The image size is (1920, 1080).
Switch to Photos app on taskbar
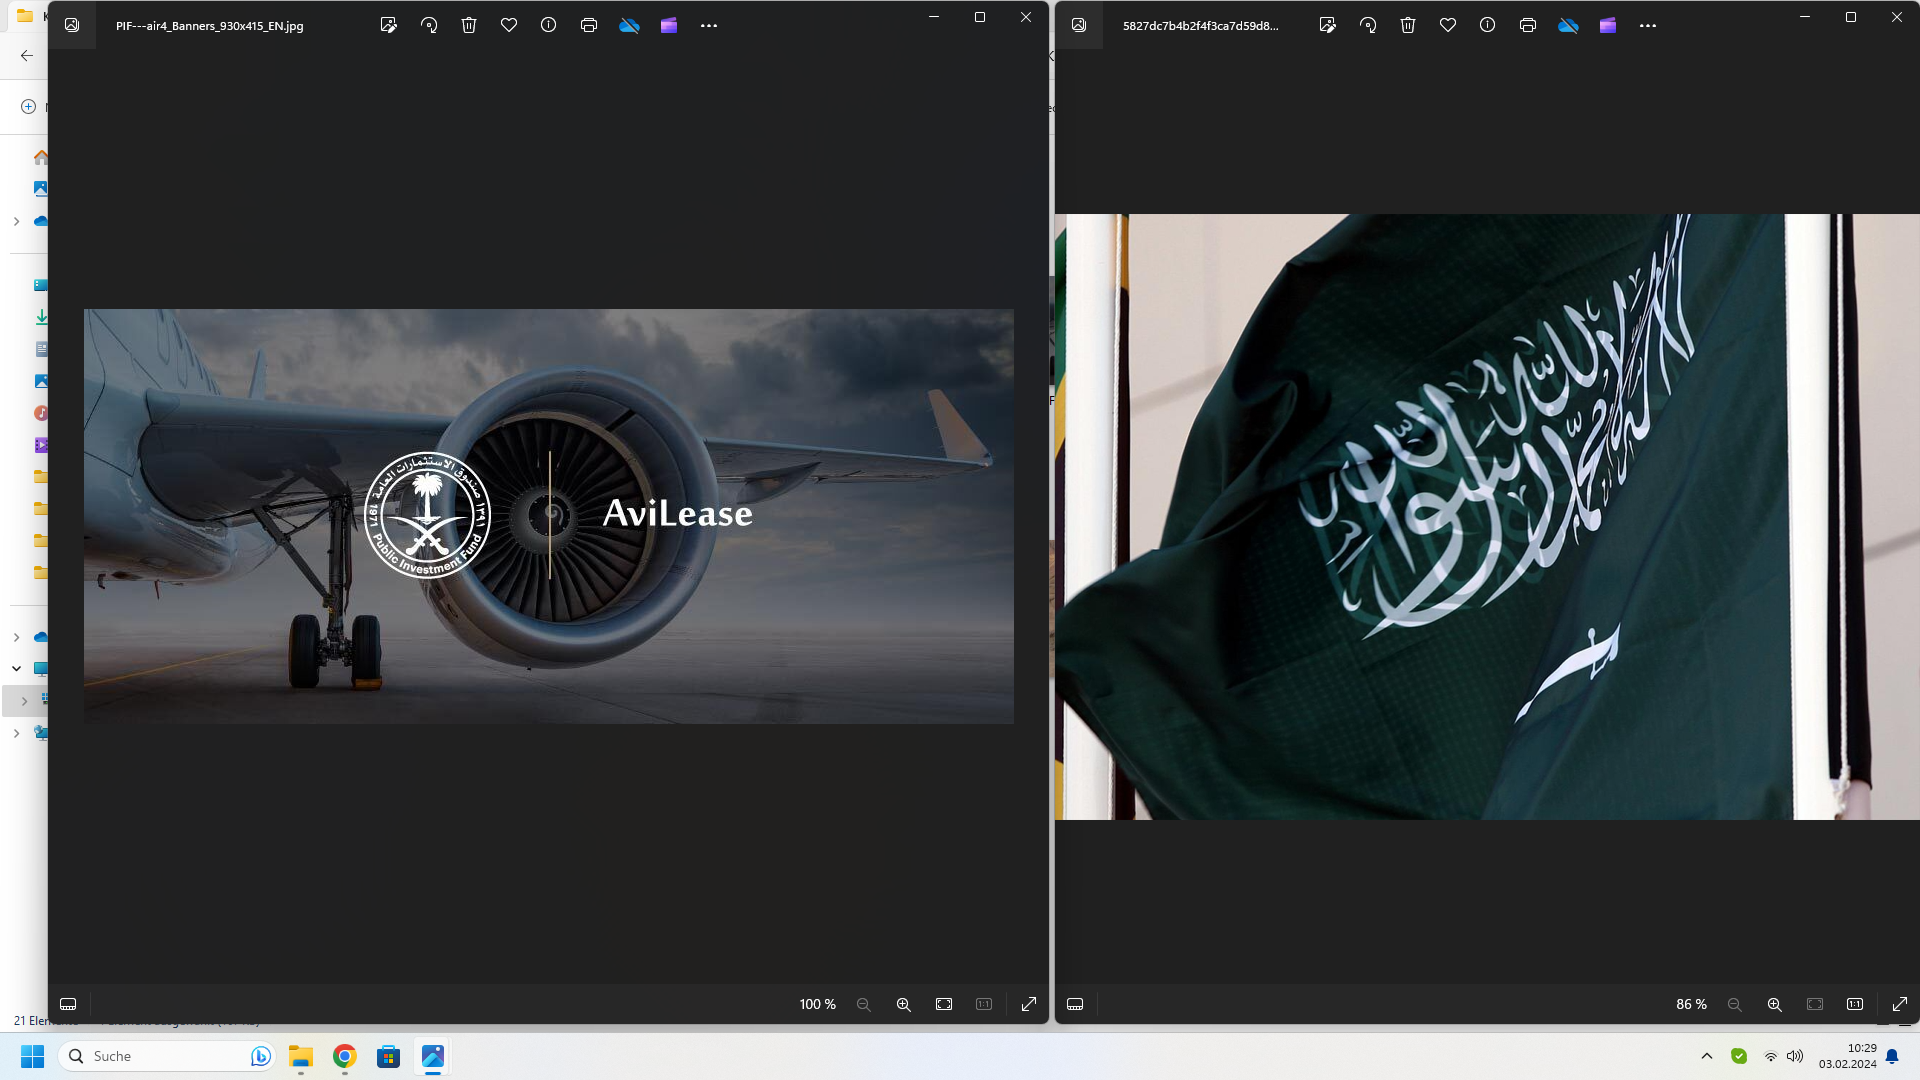tap(433, 1056)
